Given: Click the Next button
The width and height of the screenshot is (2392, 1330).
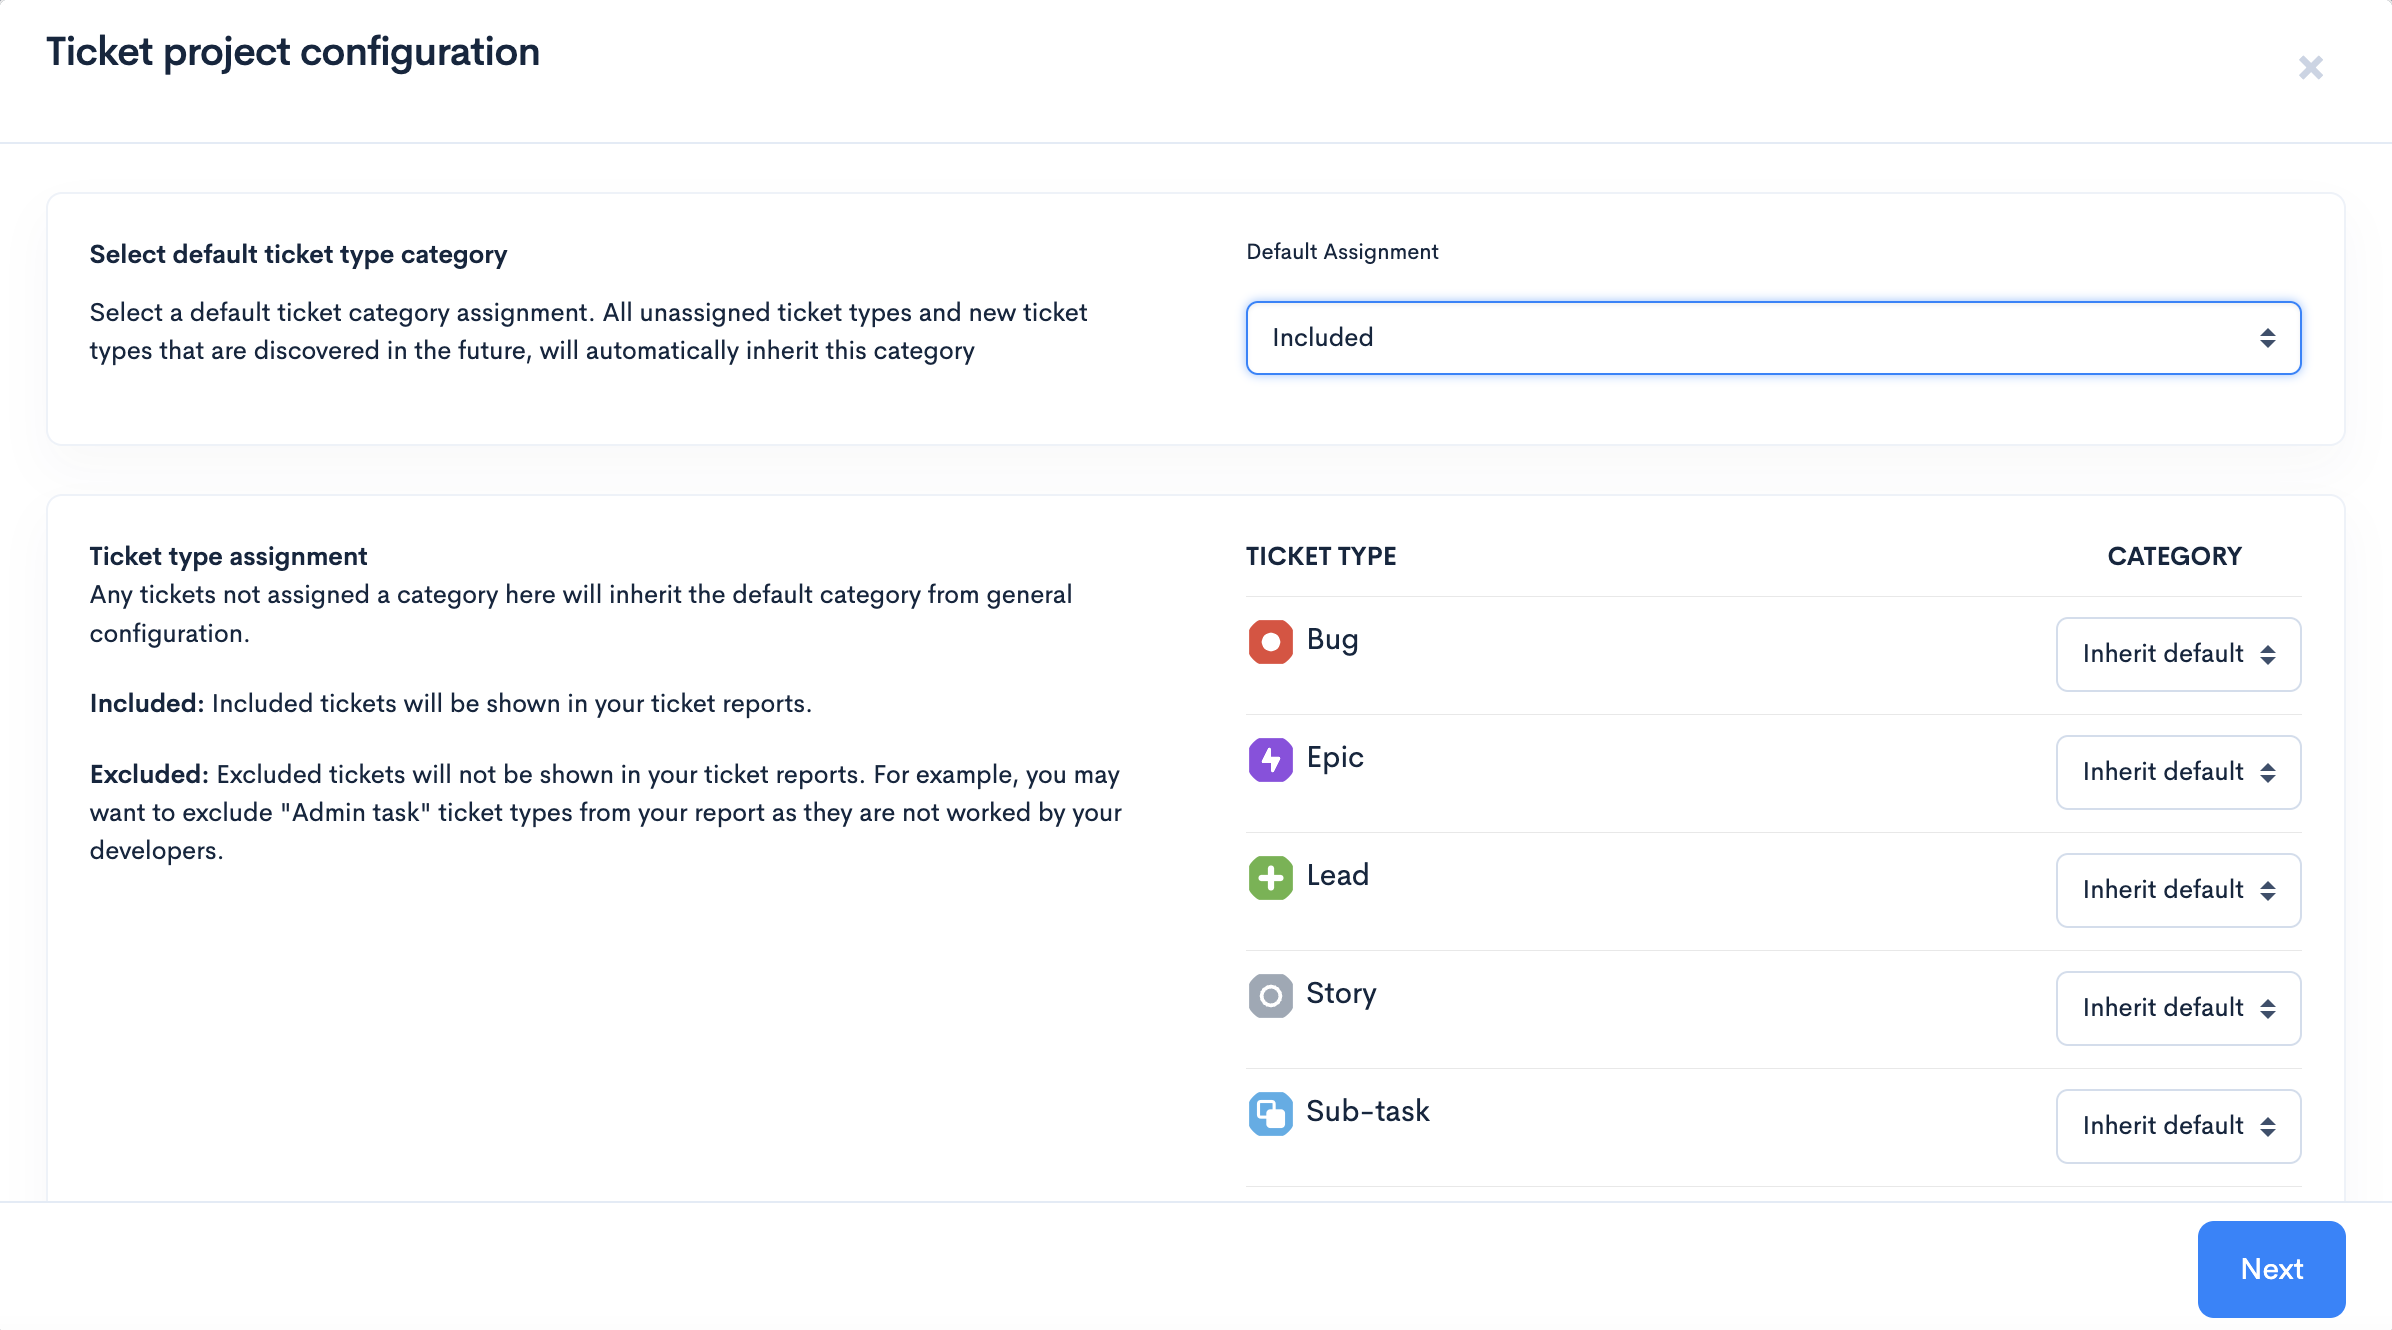Looking at the screenshot, I should pyautogui.click(x=2271, y=1269).
